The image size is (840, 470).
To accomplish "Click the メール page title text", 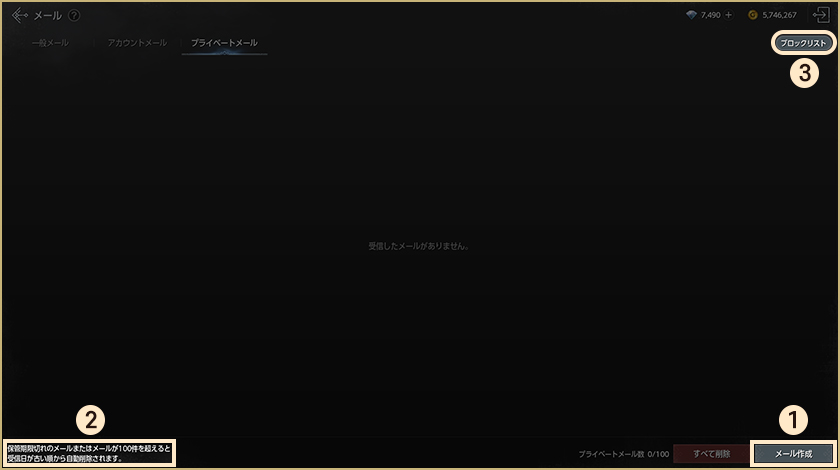I will [x=48, y=16].
